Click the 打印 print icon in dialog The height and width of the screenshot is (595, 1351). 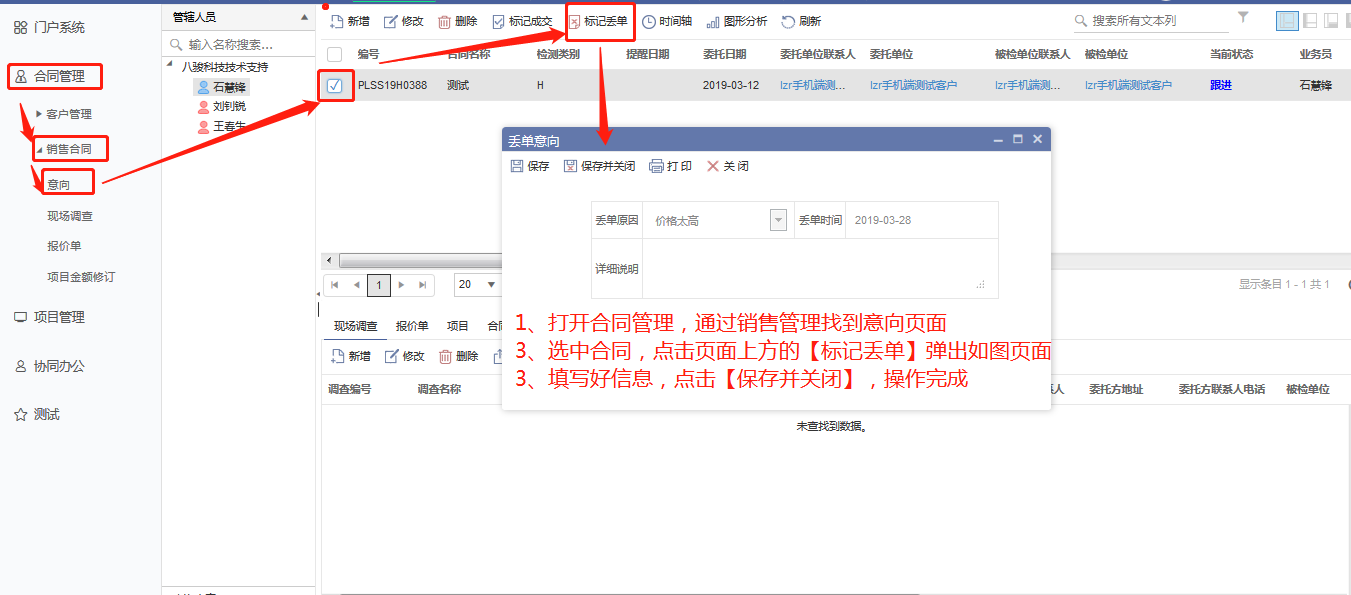(x=657, y=166)
